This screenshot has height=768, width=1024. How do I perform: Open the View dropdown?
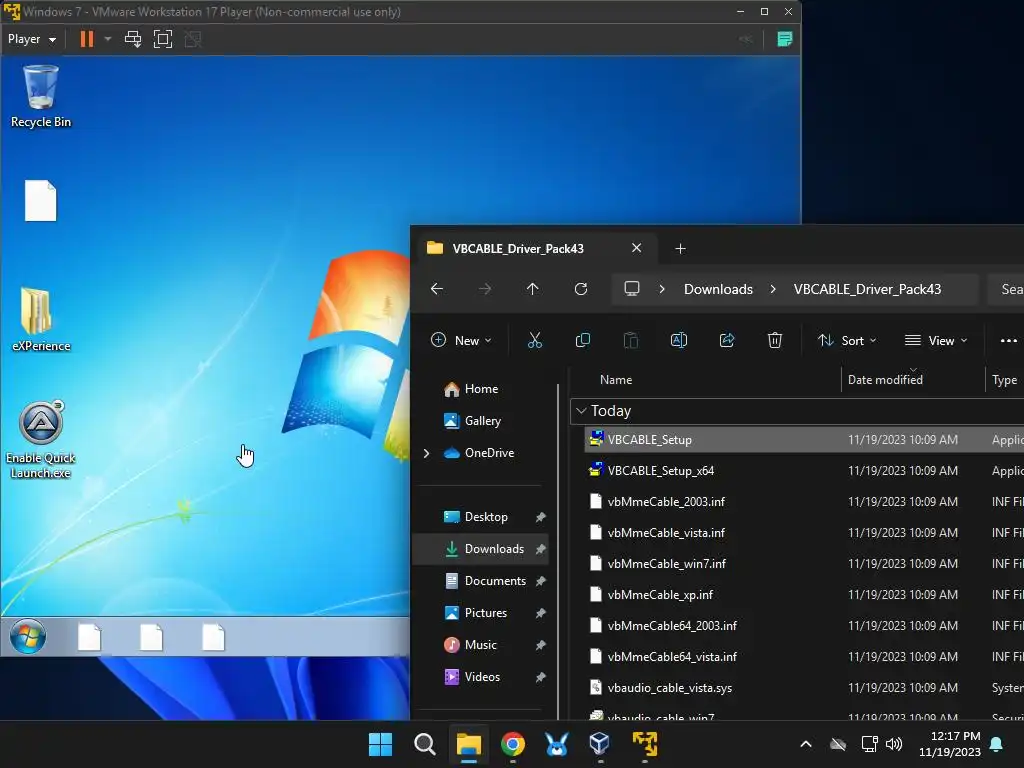(x=936, y=340)
